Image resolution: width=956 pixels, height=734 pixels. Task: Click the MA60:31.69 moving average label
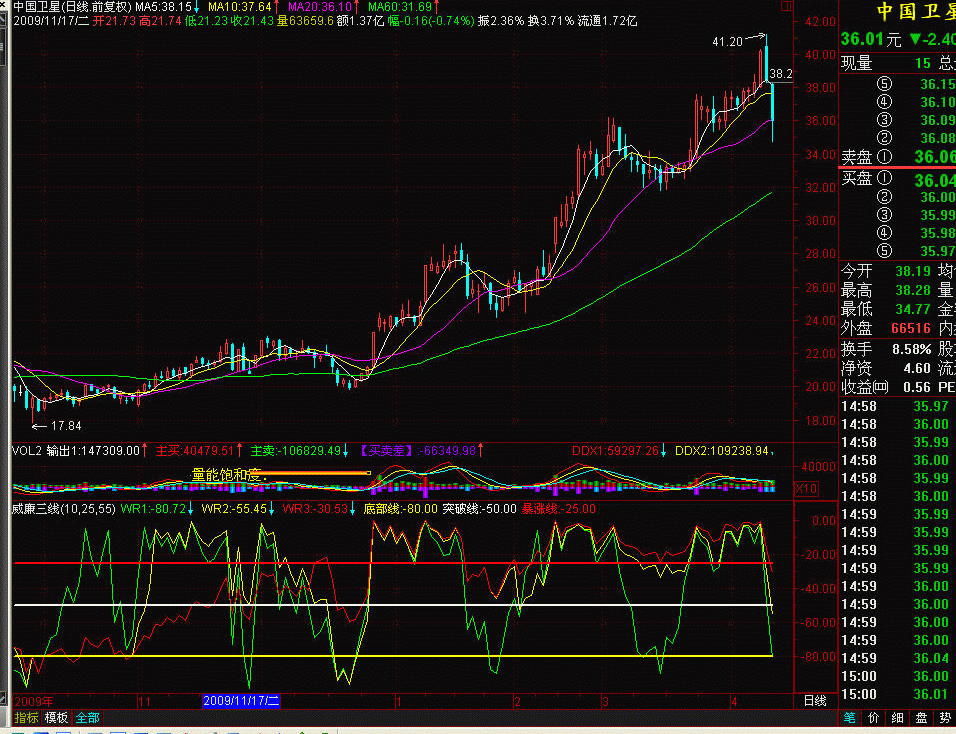399,7
